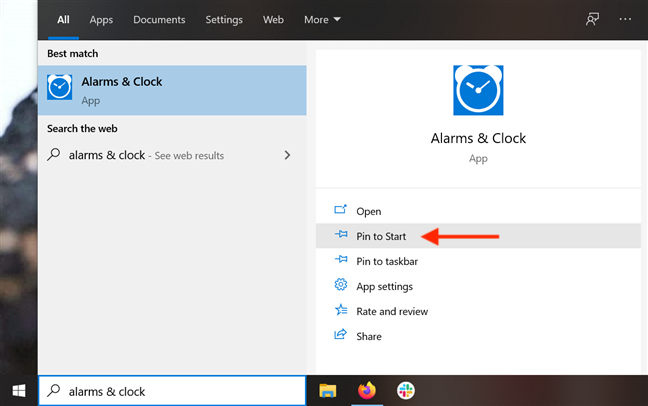Click the Share arrow icon

click(341, 334)
